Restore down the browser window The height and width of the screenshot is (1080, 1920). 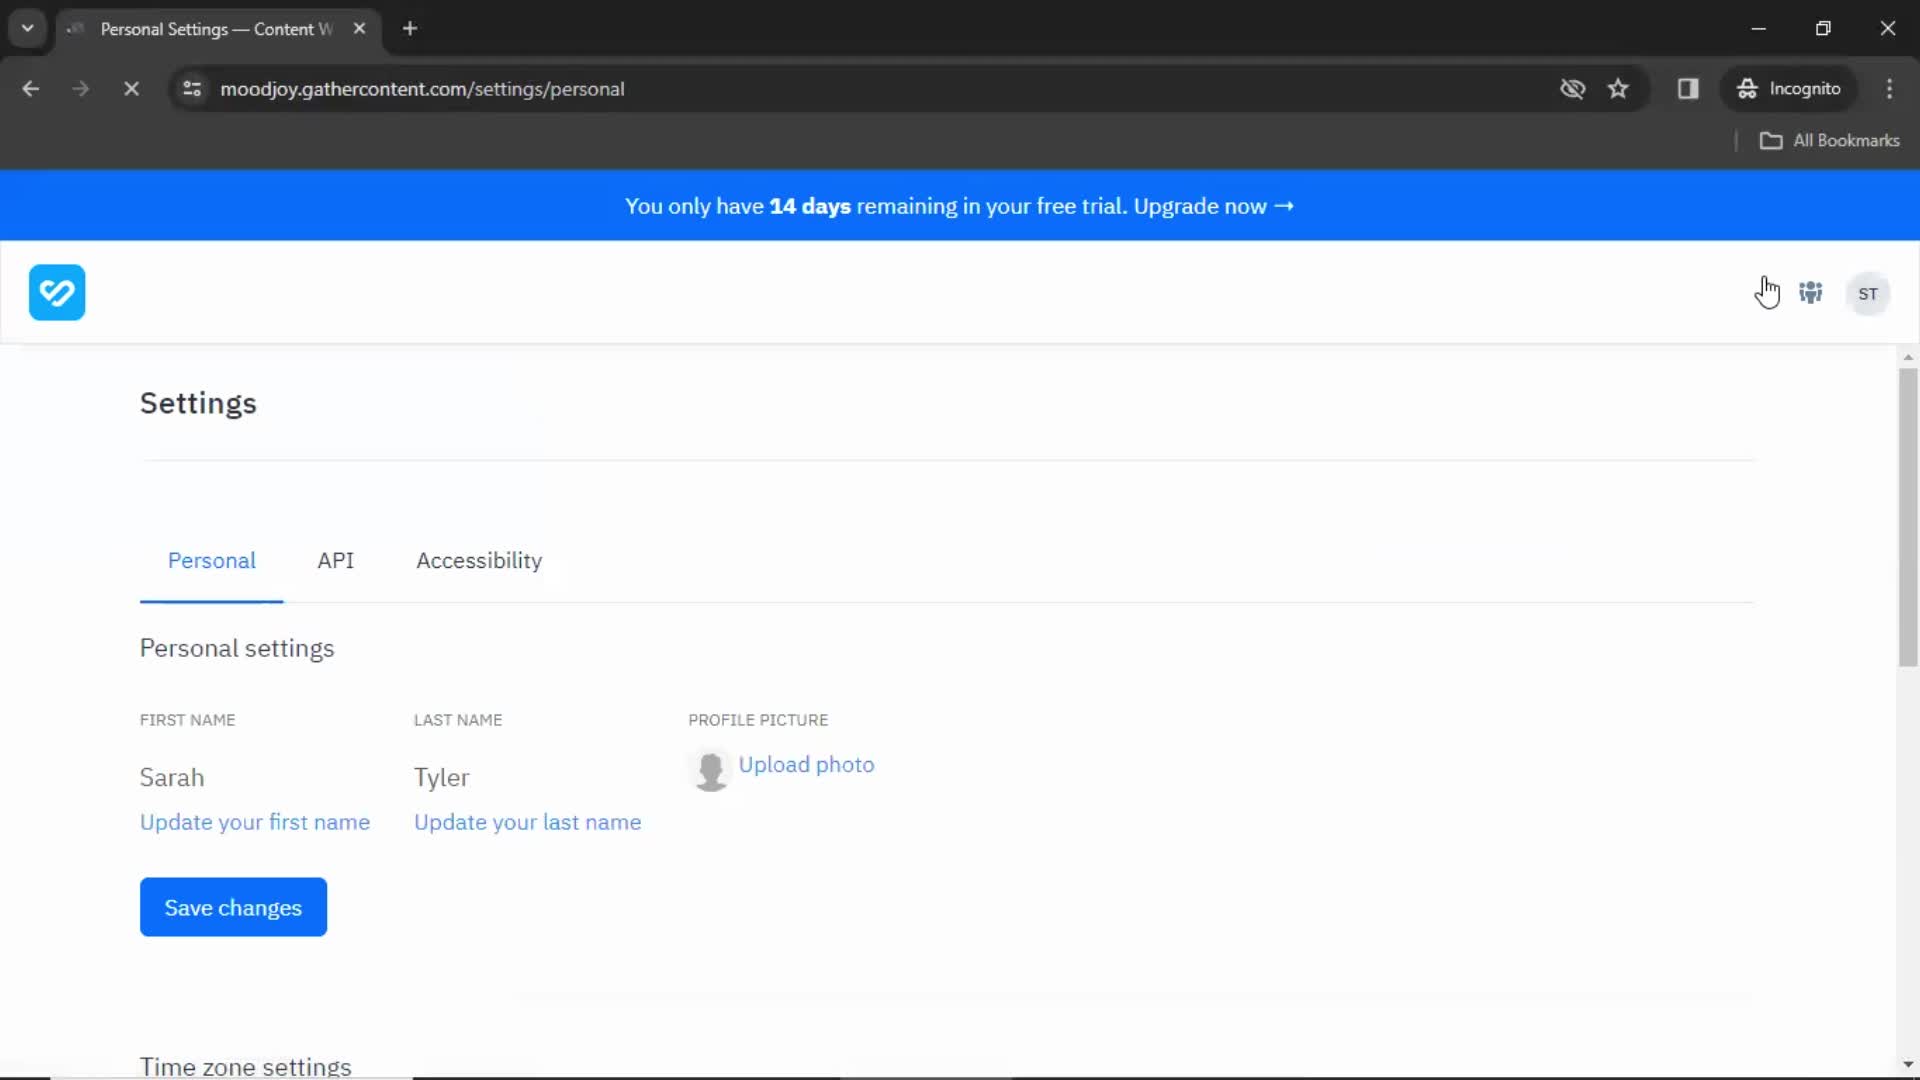1823,29
